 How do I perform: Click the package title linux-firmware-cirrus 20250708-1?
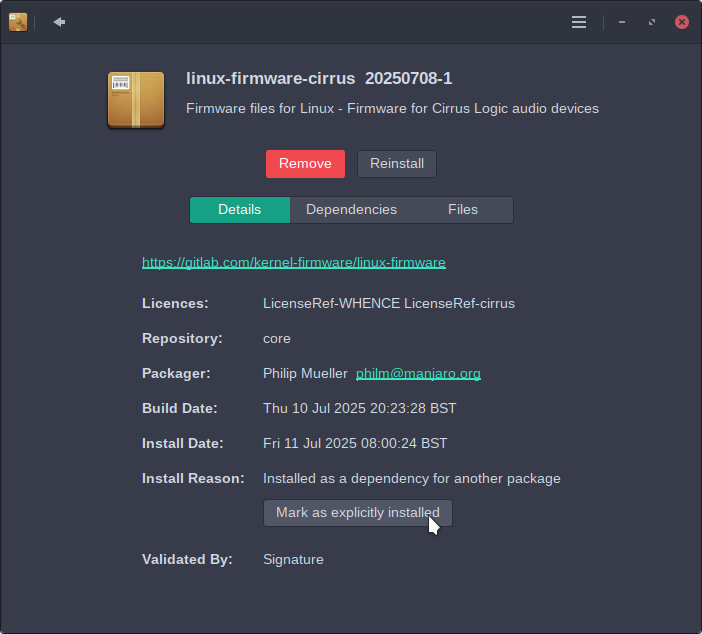click(x=319, y=78)
